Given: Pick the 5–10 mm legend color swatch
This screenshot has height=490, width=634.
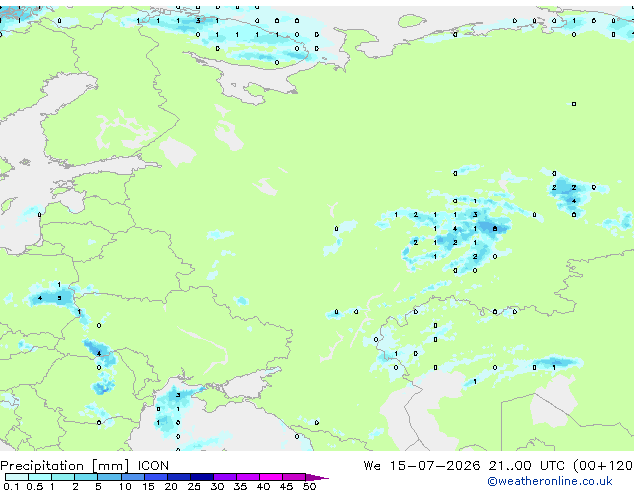Looking at the screenshot, I should [x=109, y=477].
